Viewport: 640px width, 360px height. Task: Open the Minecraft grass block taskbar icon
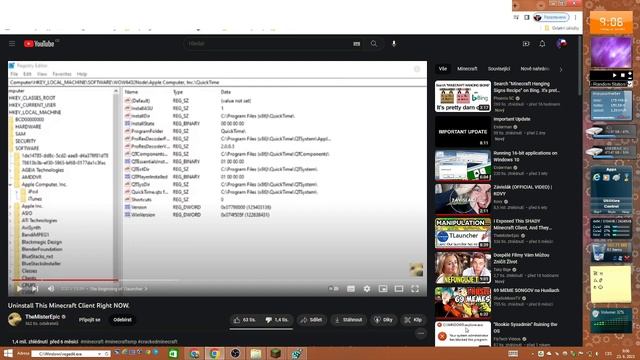point(276,353)
